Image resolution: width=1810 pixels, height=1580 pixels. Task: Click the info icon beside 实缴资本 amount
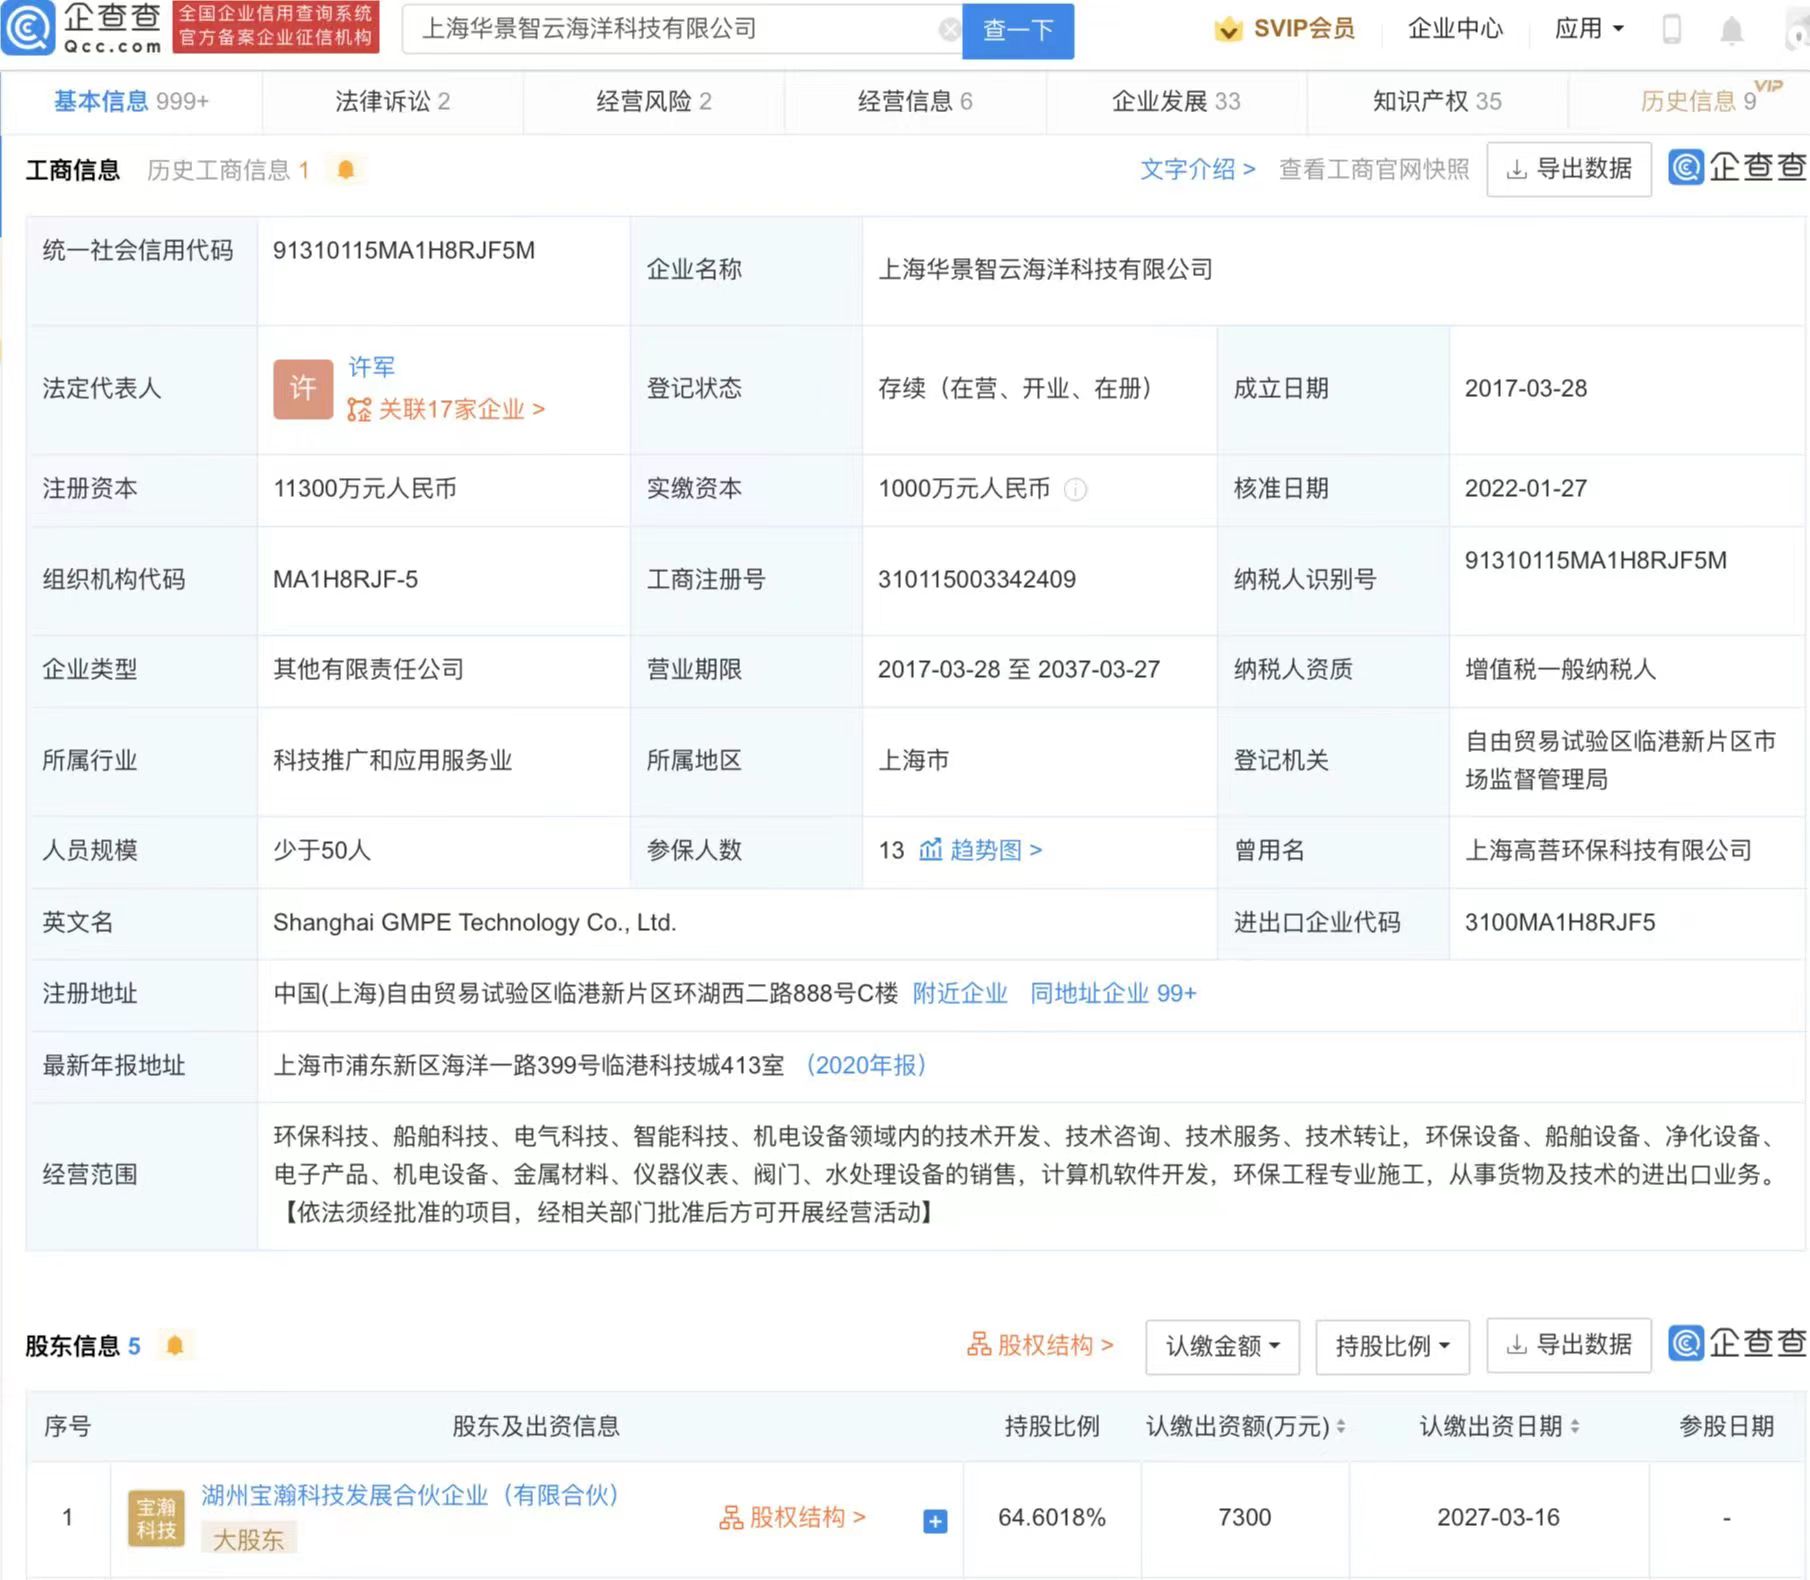coord(1075,489)
